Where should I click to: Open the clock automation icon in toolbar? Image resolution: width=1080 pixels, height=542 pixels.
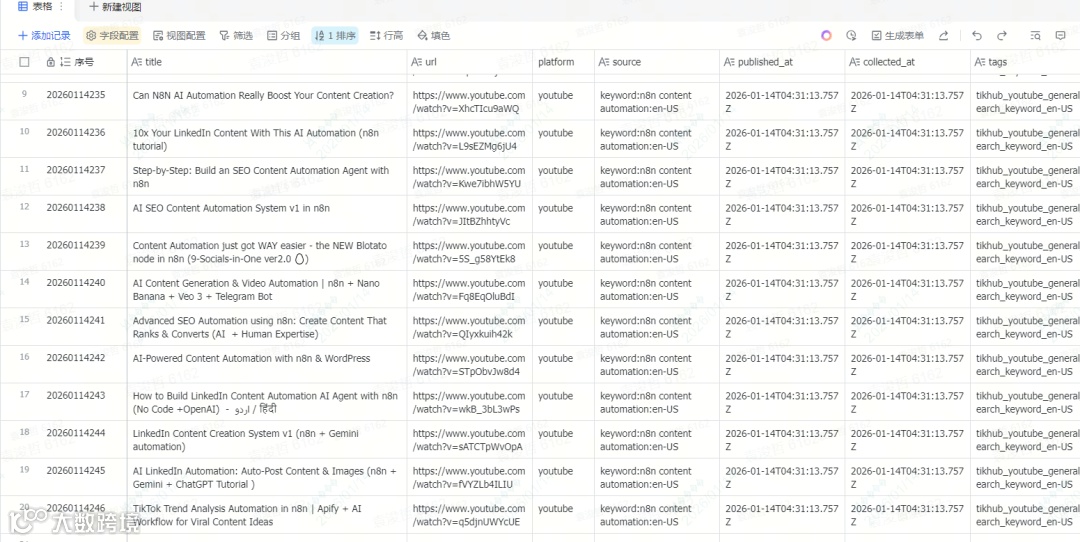click(x=851, y=36)
